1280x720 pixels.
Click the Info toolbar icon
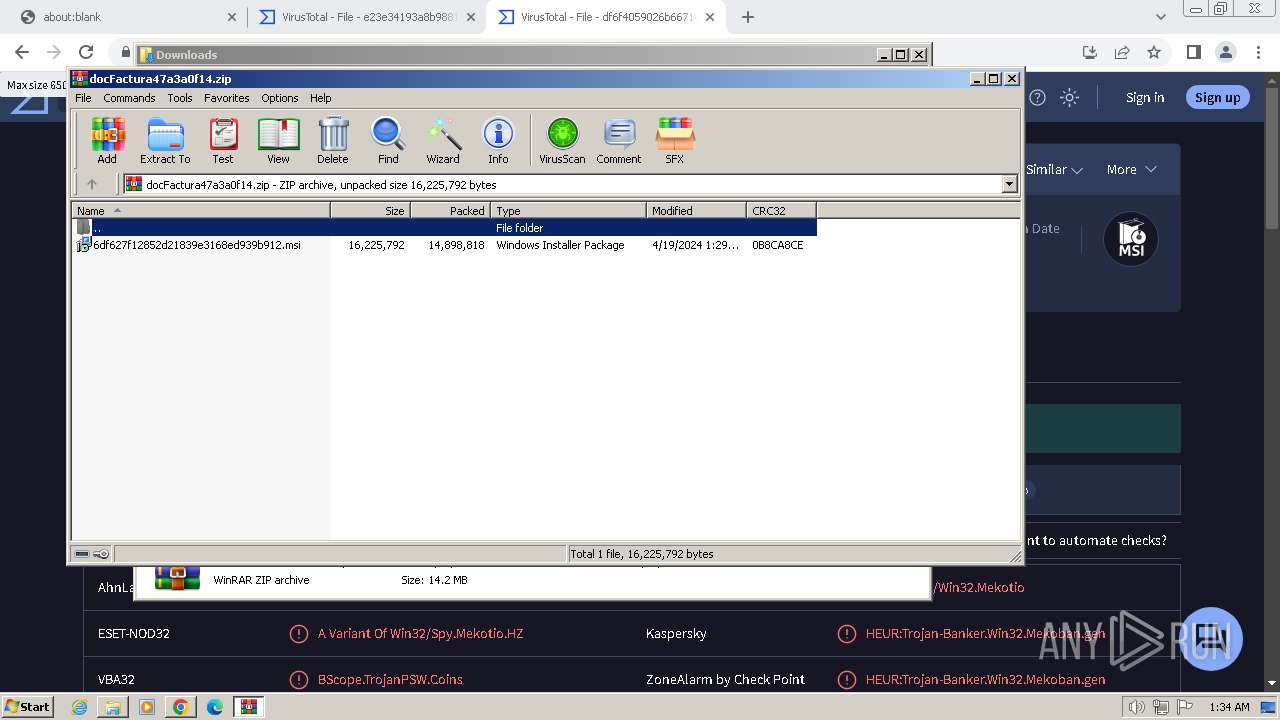[498, 140]
